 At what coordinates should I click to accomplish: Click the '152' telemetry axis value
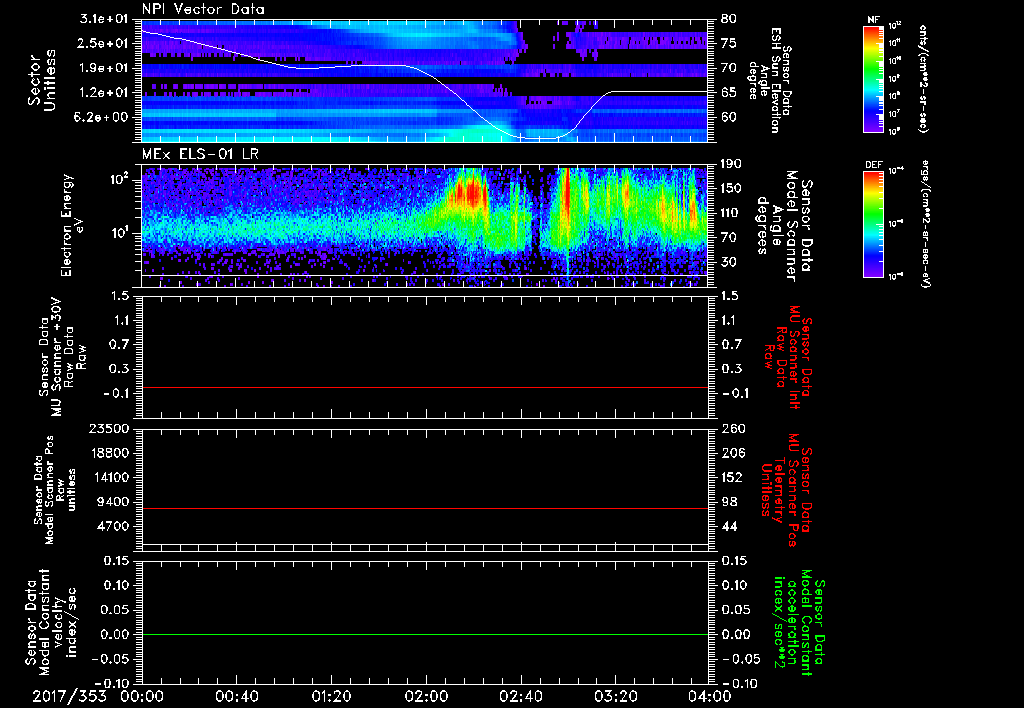[x=733, y=477]
